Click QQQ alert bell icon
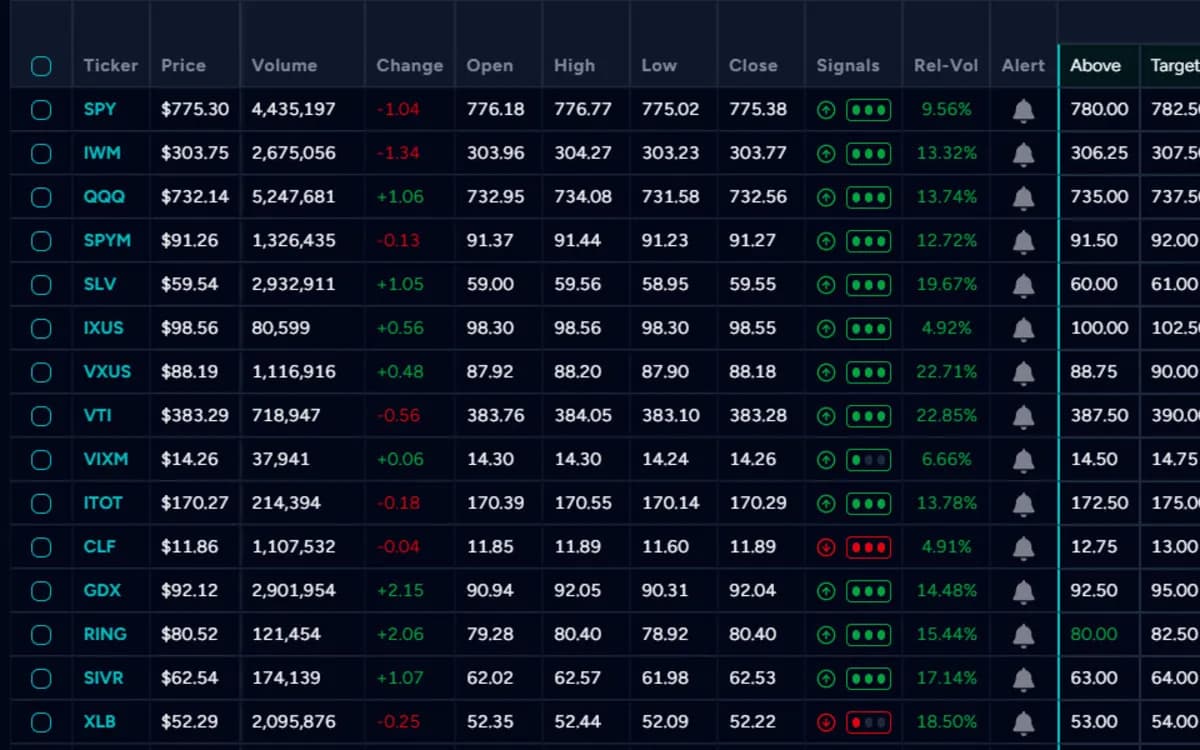1200x750 pixels. pos(1023,198)
